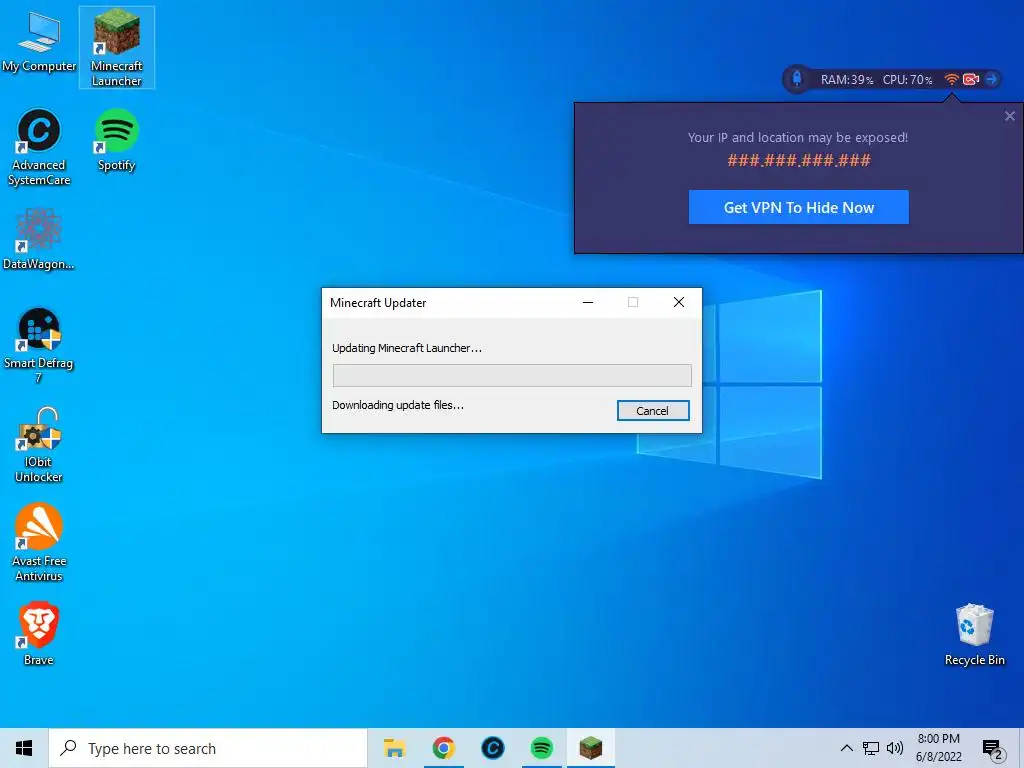The width and height of the screenshot is (1024, 768).
Task: Open Advanced SystemCare from the taskbar
Action: pos(492,748)
